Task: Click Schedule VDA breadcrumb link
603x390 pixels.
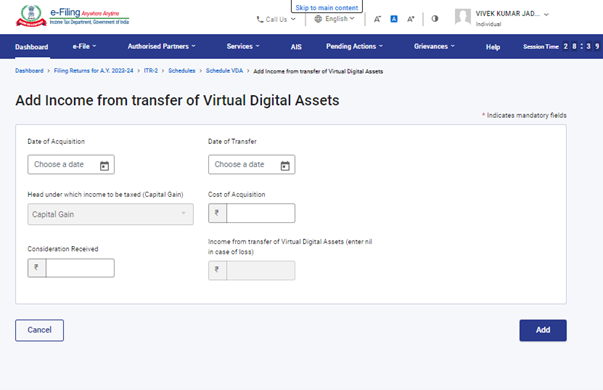Action: [x=224, y=71]
